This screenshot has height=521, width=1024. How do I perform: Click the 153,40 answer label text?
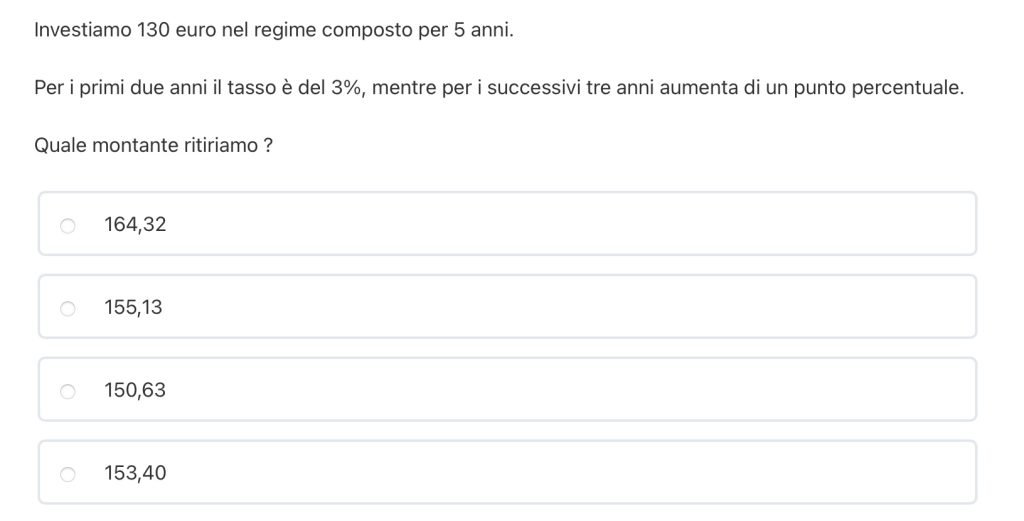(x=135, y=473)
